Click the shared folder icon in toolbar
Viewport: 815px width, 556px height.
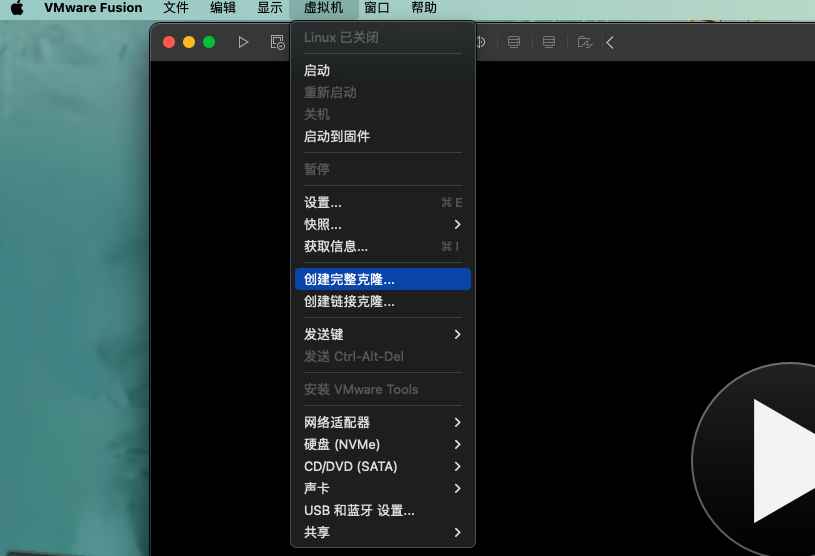pyautogui.click(x=585, y=42)
